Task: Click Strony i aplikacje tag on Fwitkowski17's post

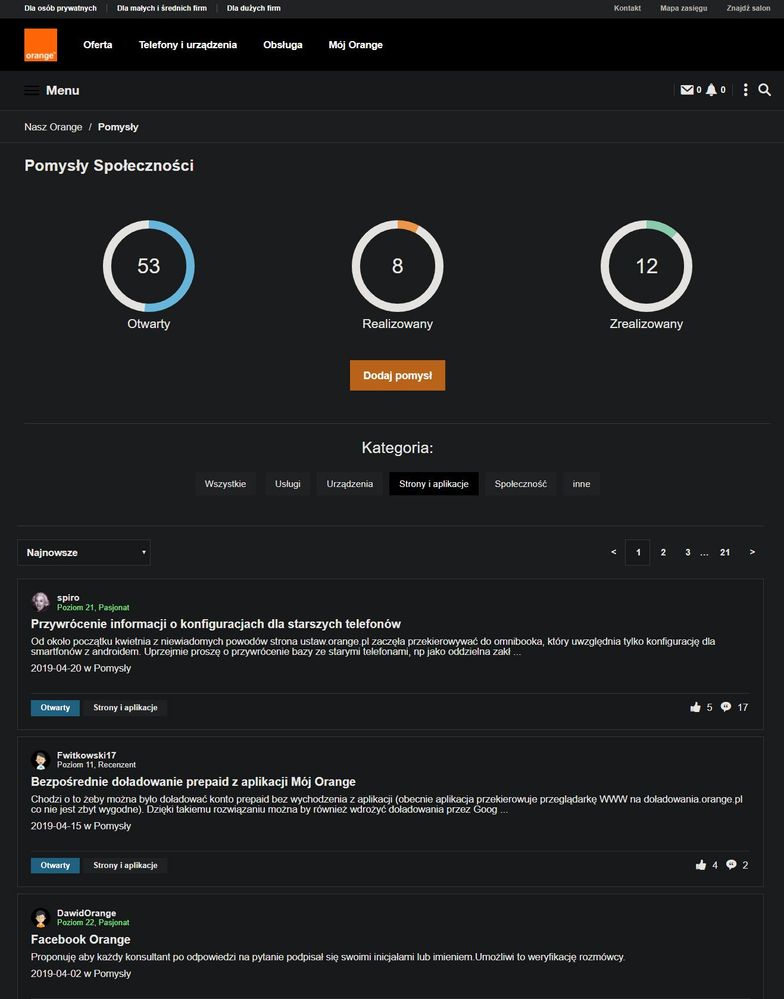Action: coord(125,865)
